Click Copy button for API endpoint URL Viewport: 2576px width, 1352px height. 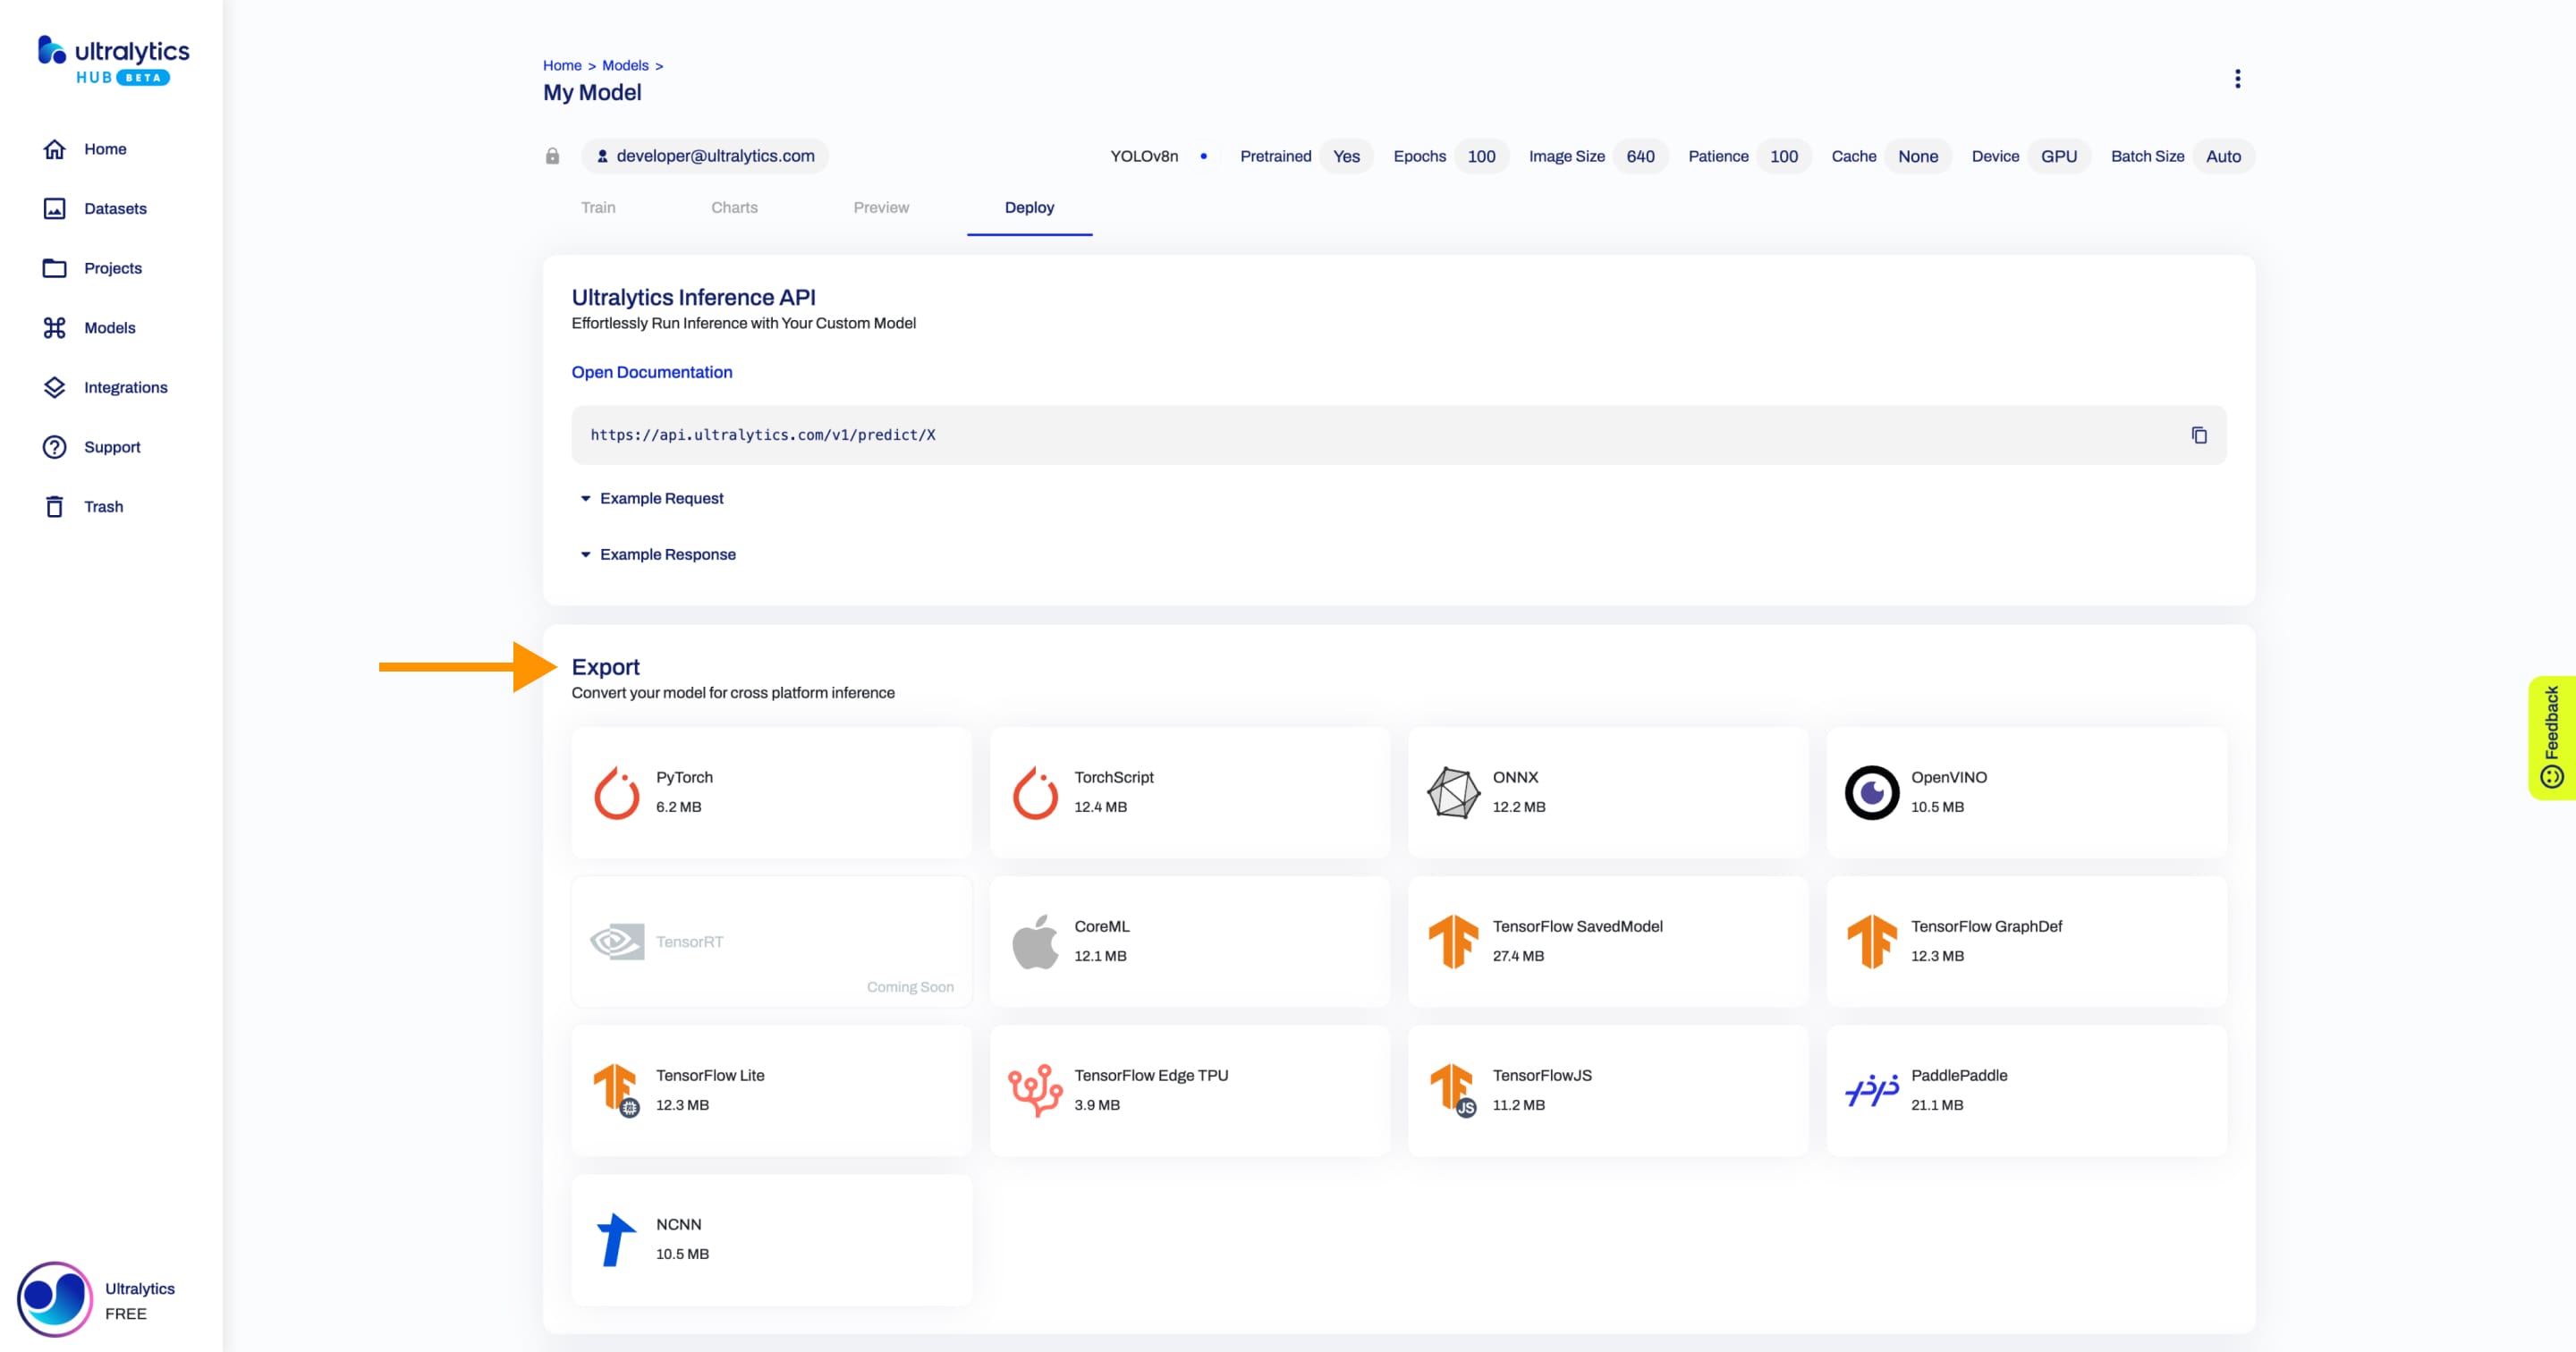(x=2196, y=435)
